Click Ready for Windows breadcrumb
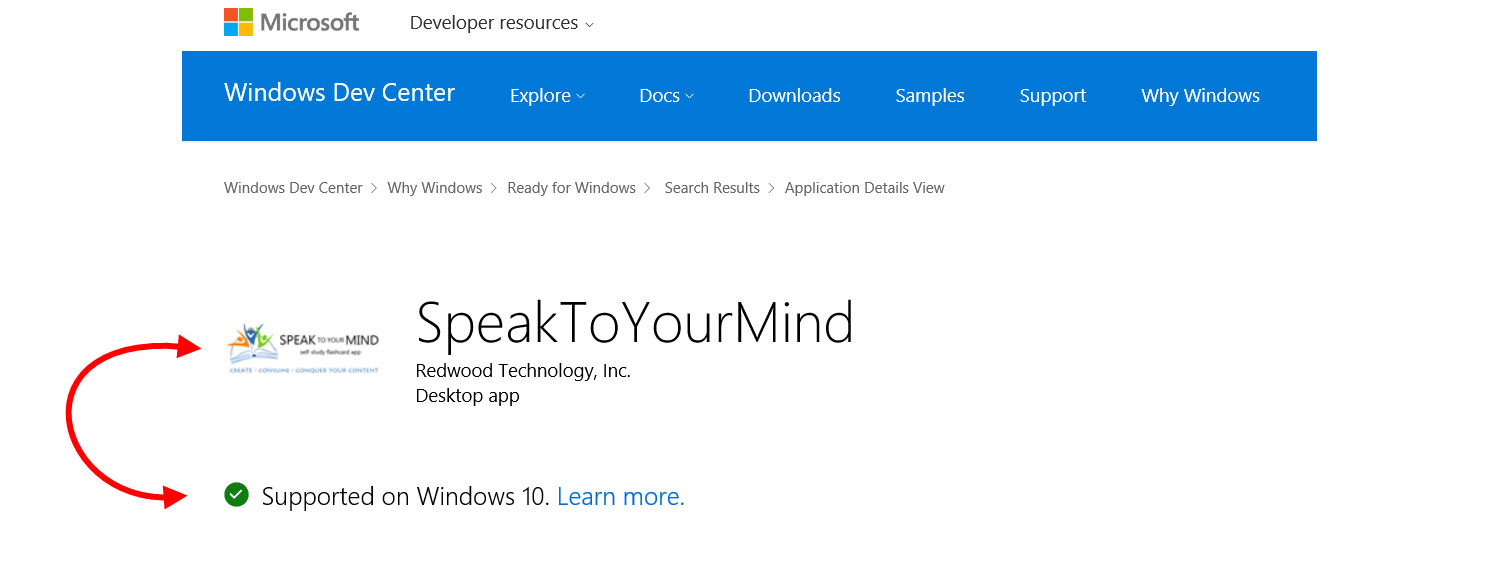Image resolution: width=1500 pixels, height=562 pixels. pyautogui.click(x=571, y=188)
